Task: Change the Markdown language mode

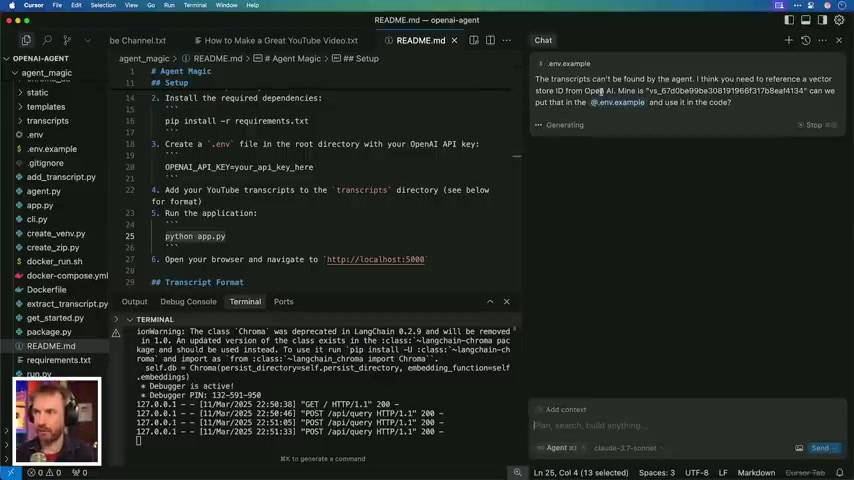Action: 756,473
